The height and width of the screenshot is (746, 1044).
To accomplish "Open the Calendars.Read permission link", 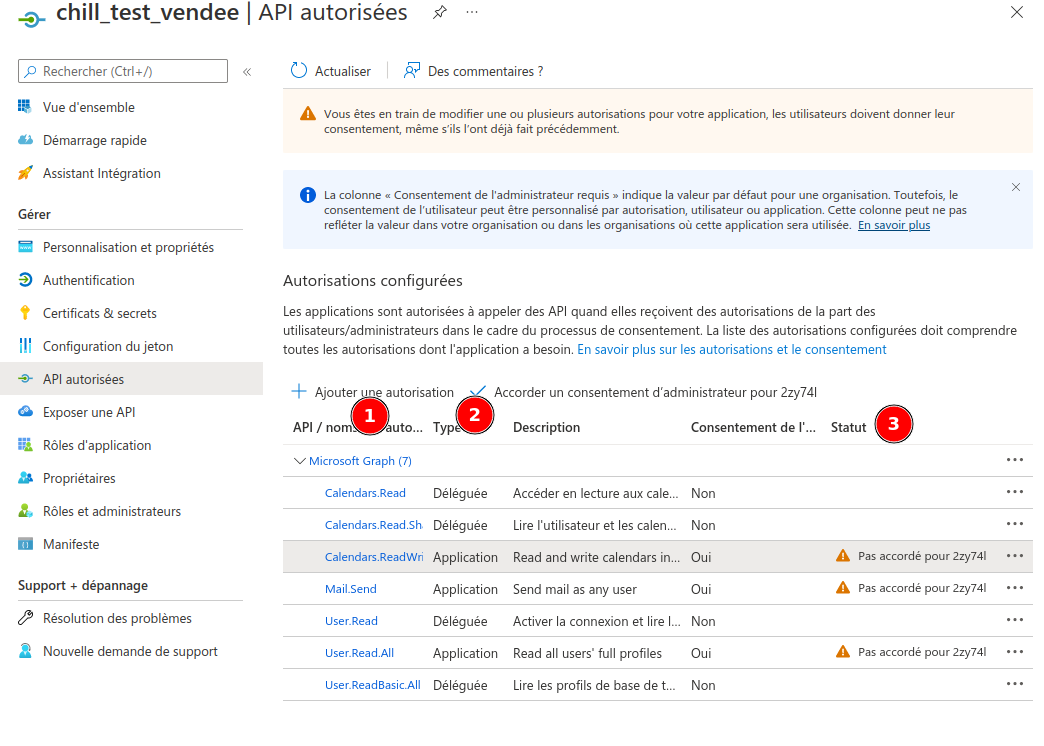I will 365,493.
